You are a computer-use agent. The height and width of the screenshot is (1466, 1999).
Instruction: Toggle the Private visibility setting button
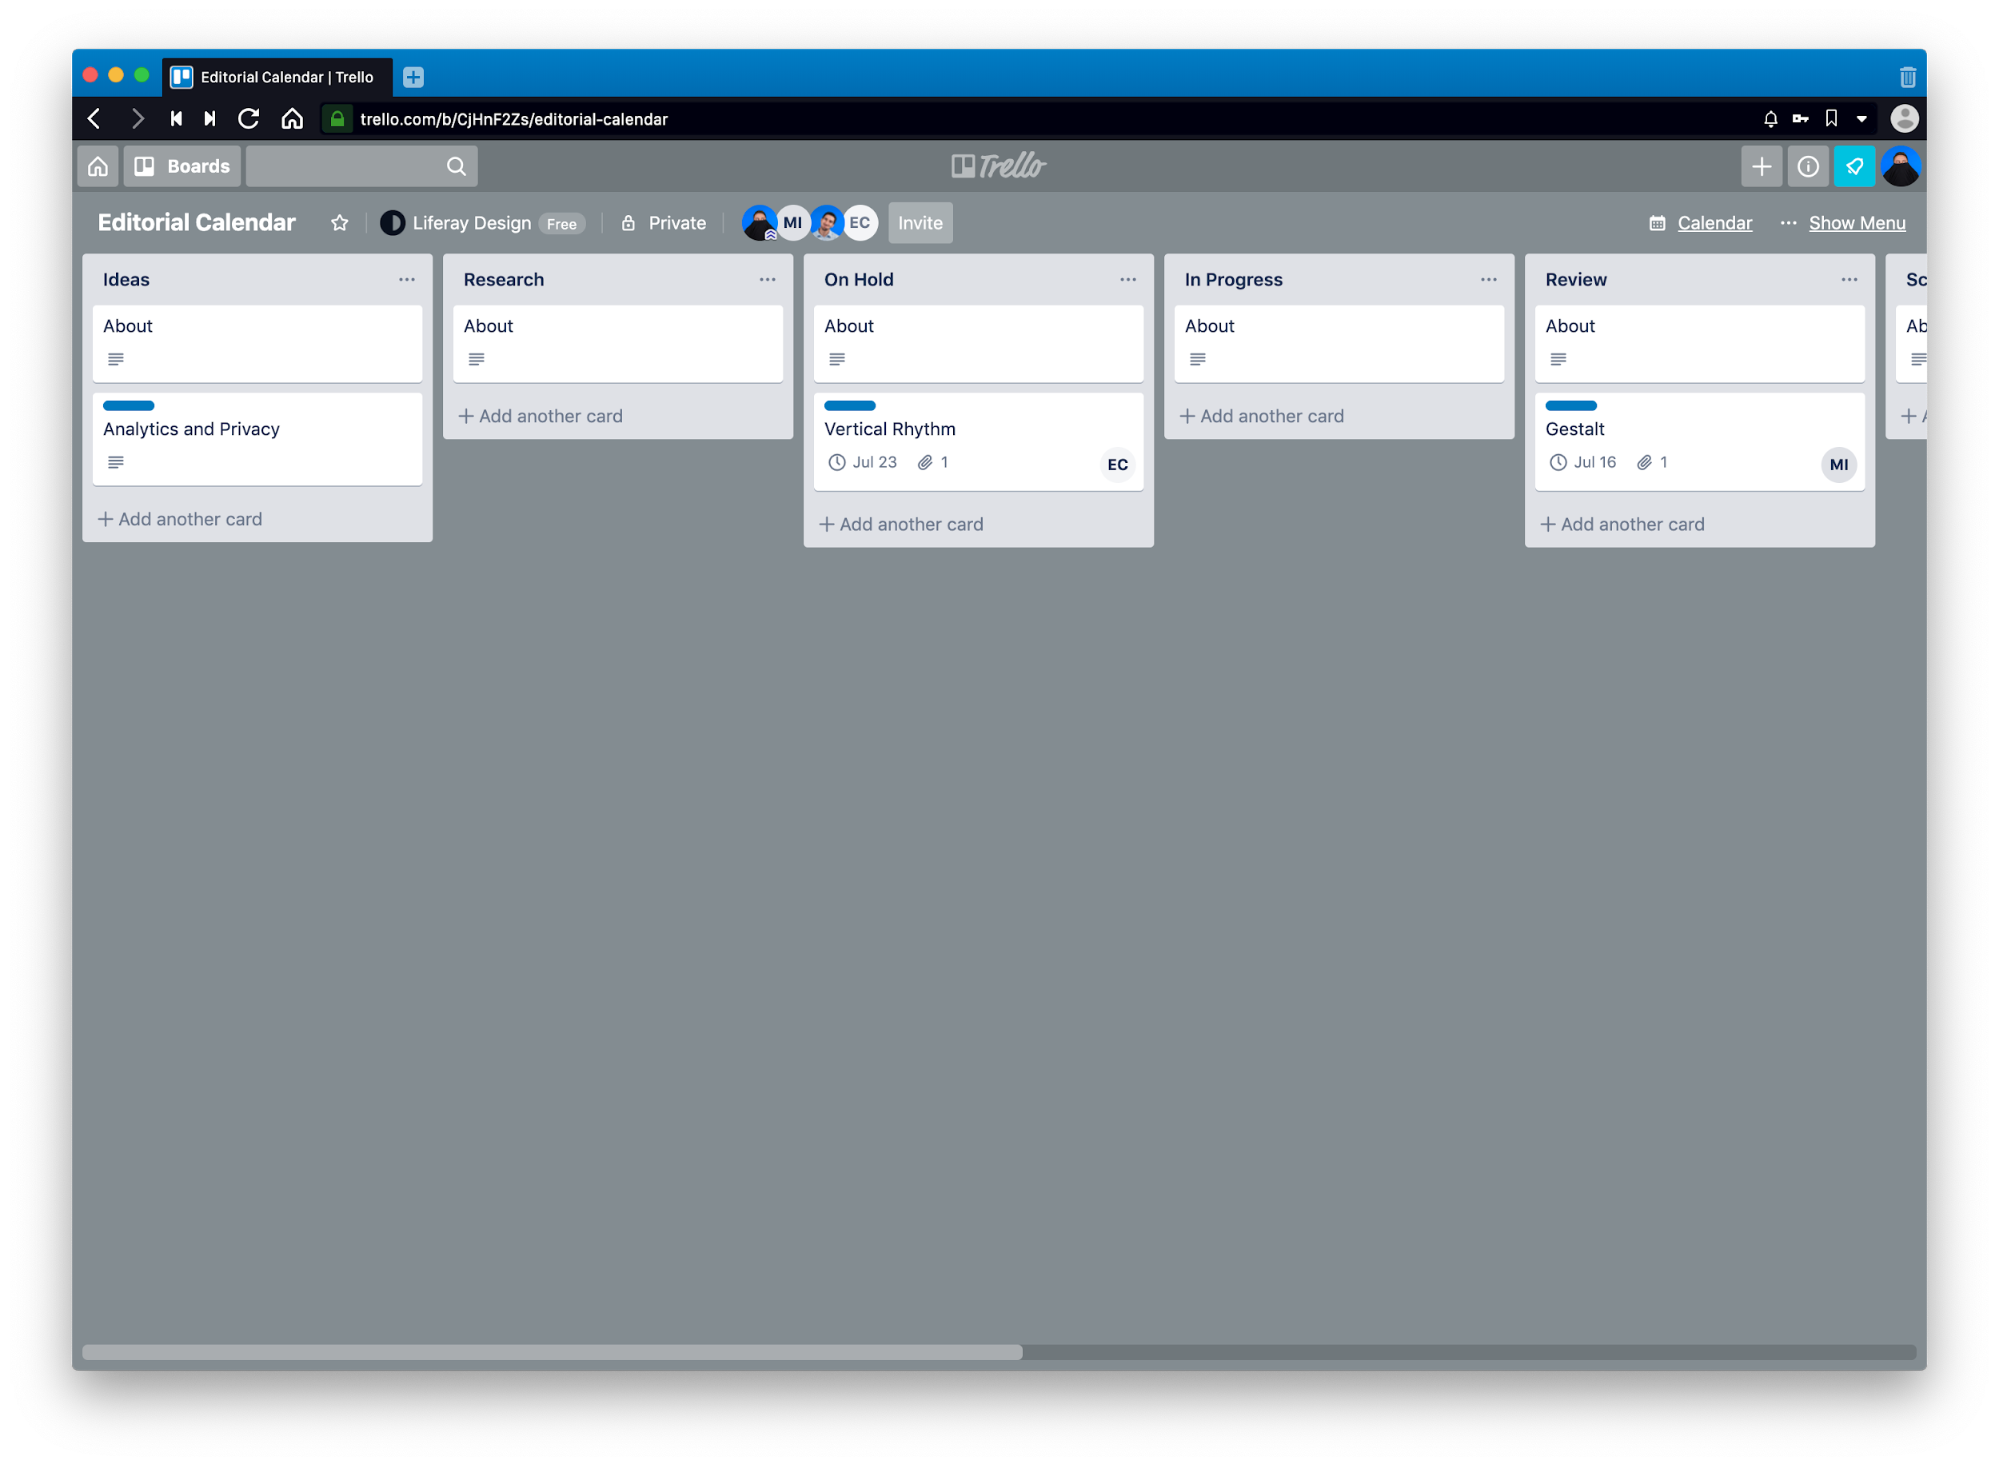[x=664, y=223]
